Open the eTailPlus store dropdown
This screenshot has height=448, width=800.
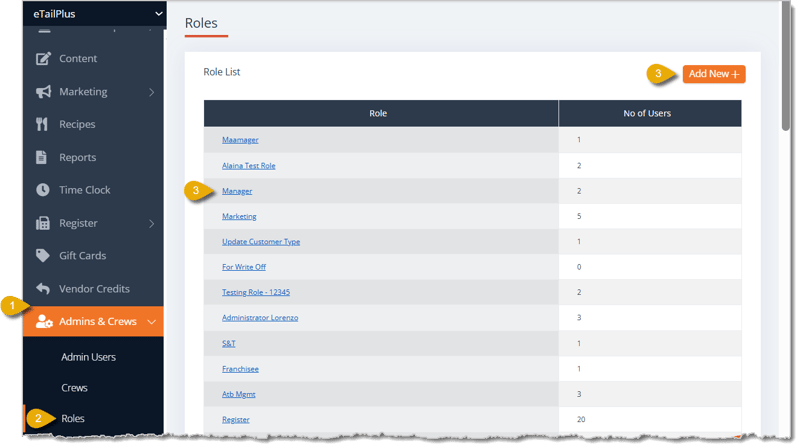click(x=95, y=14)
